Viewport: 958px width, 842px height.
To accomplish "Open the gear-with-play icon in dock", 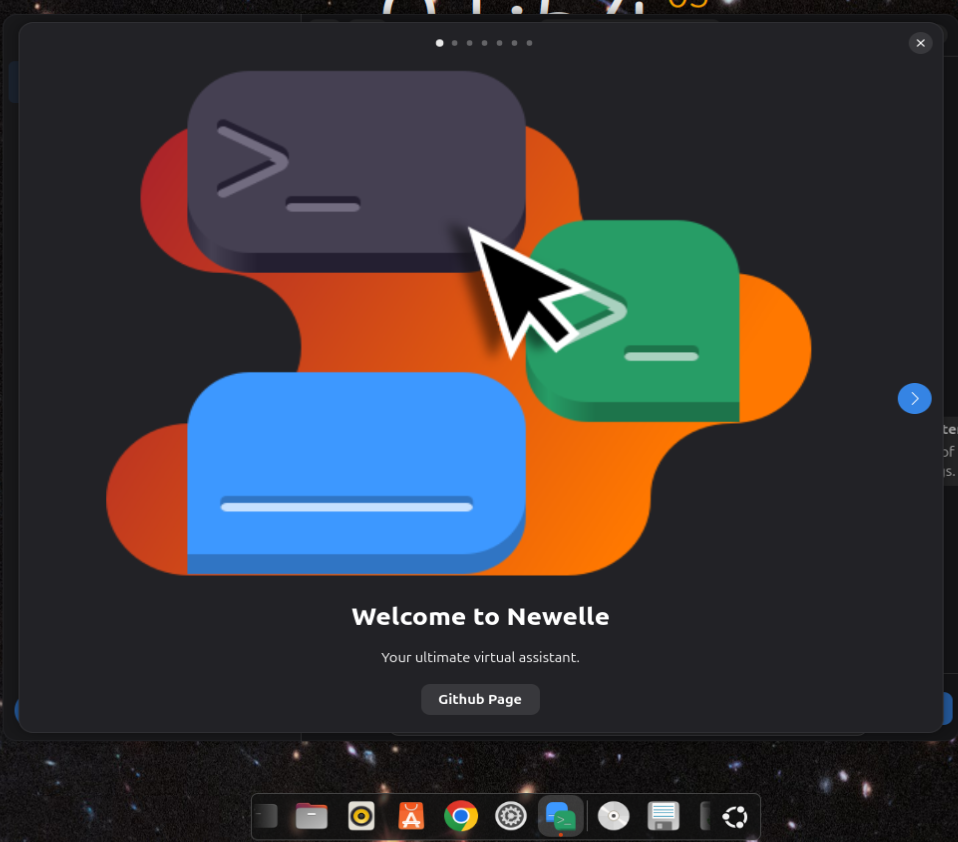I will 511,816.
